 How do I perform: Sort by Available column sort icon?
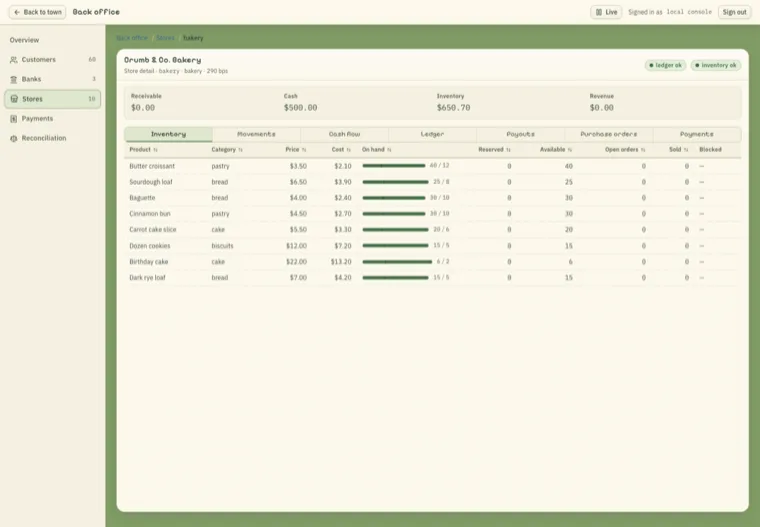570,150
